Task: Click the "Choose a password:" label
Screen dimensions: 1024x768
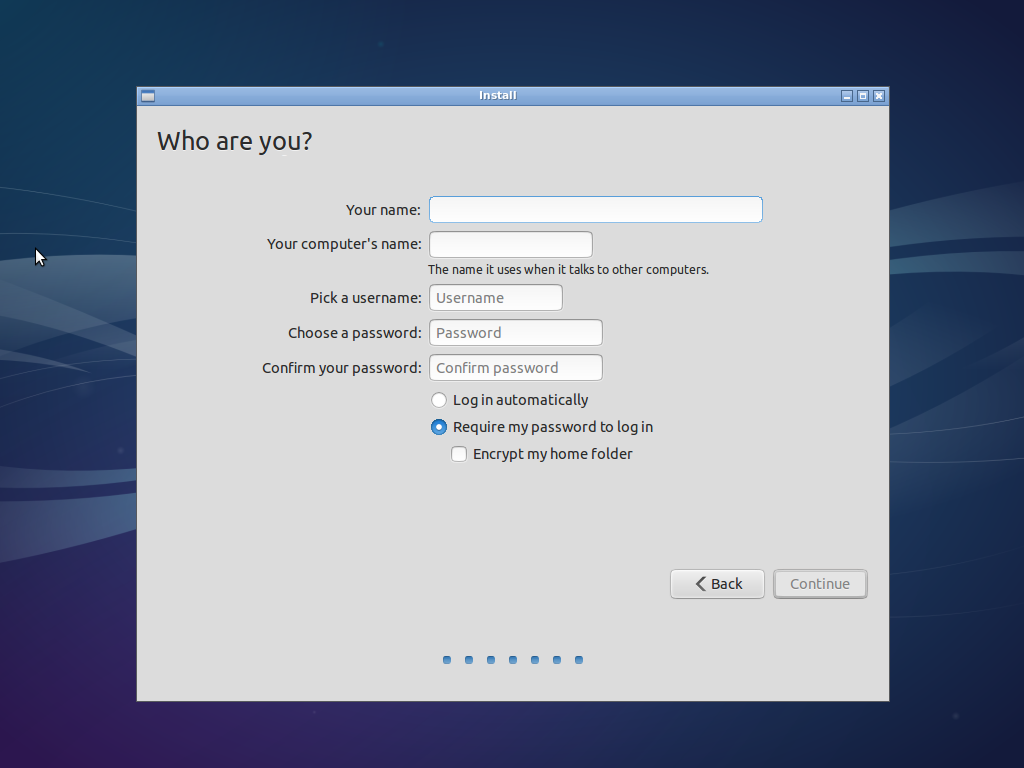Action: pyautogui.click(x=355, y=333)
